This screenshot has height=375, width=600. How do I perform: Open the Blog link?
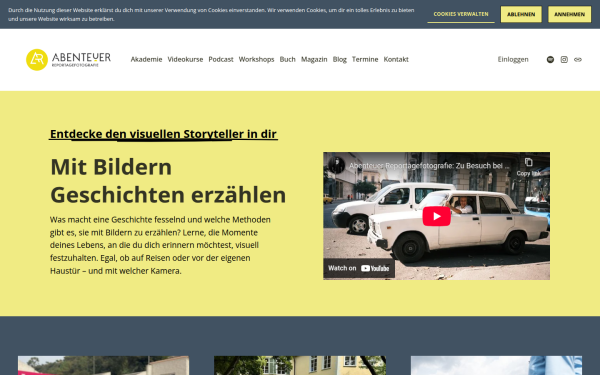pyautogui.click(x=339, y=59)
